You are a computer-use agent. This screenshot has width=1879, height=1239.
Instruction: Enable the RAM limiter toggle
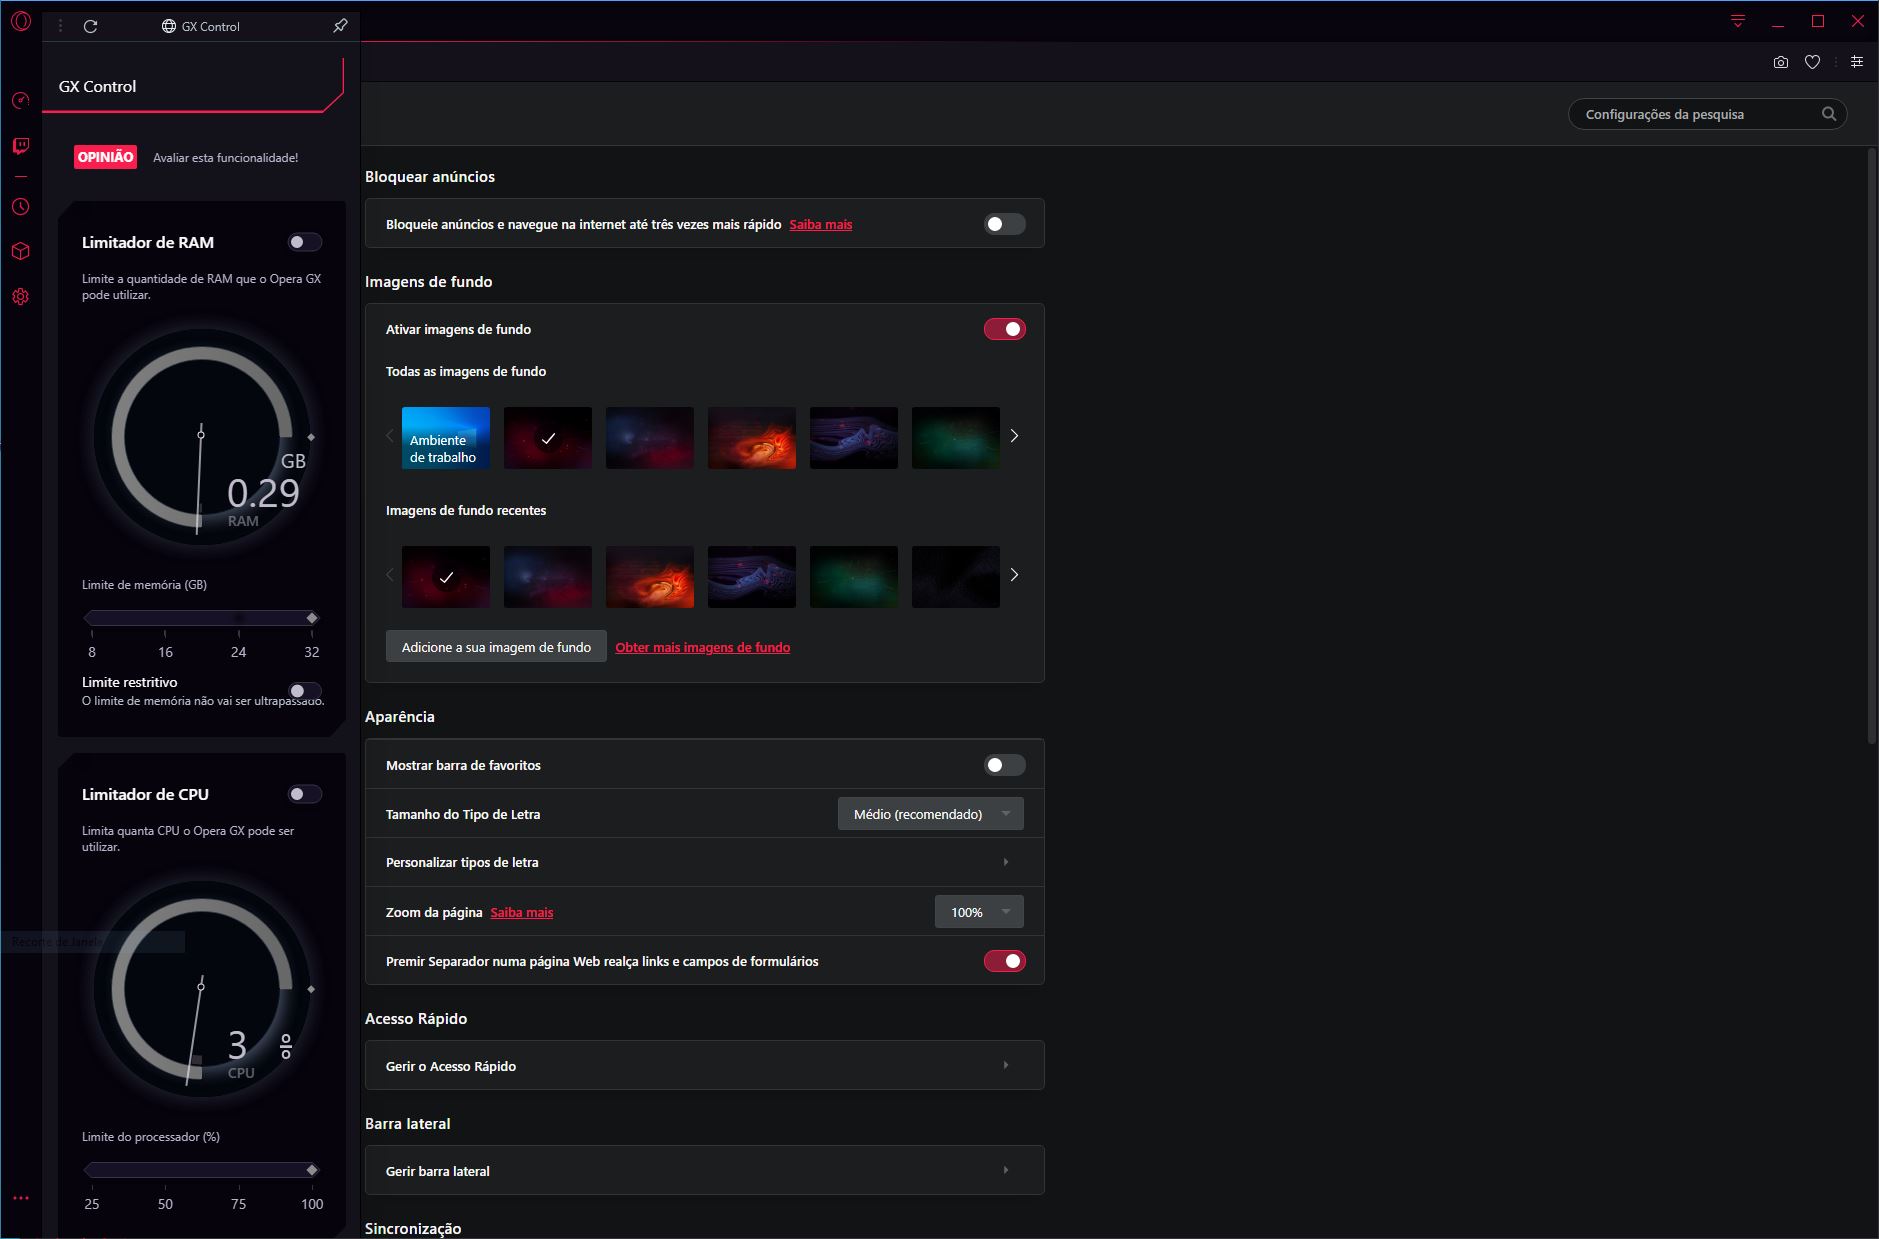305,242
